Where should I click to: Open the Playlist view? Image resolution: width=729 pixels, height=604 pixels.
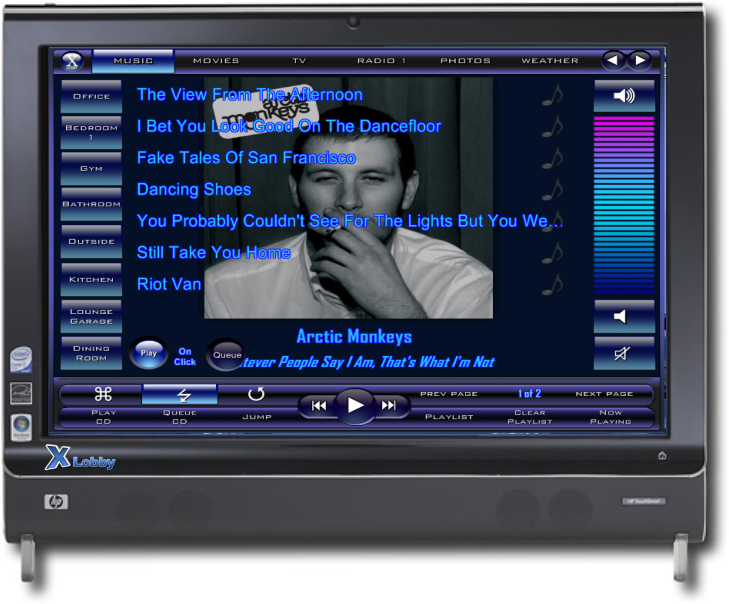click(x=449, y=417)
